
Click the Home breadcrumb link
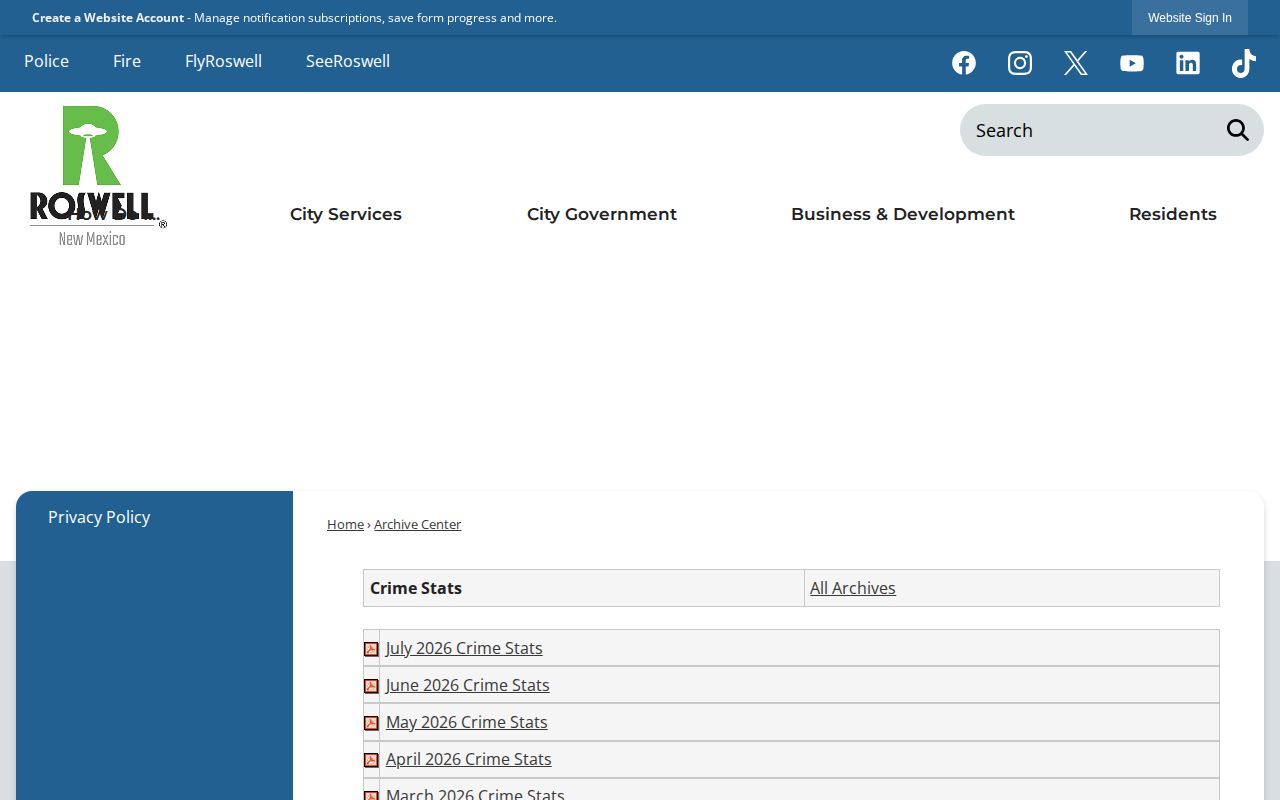click(x=345, y=524)
